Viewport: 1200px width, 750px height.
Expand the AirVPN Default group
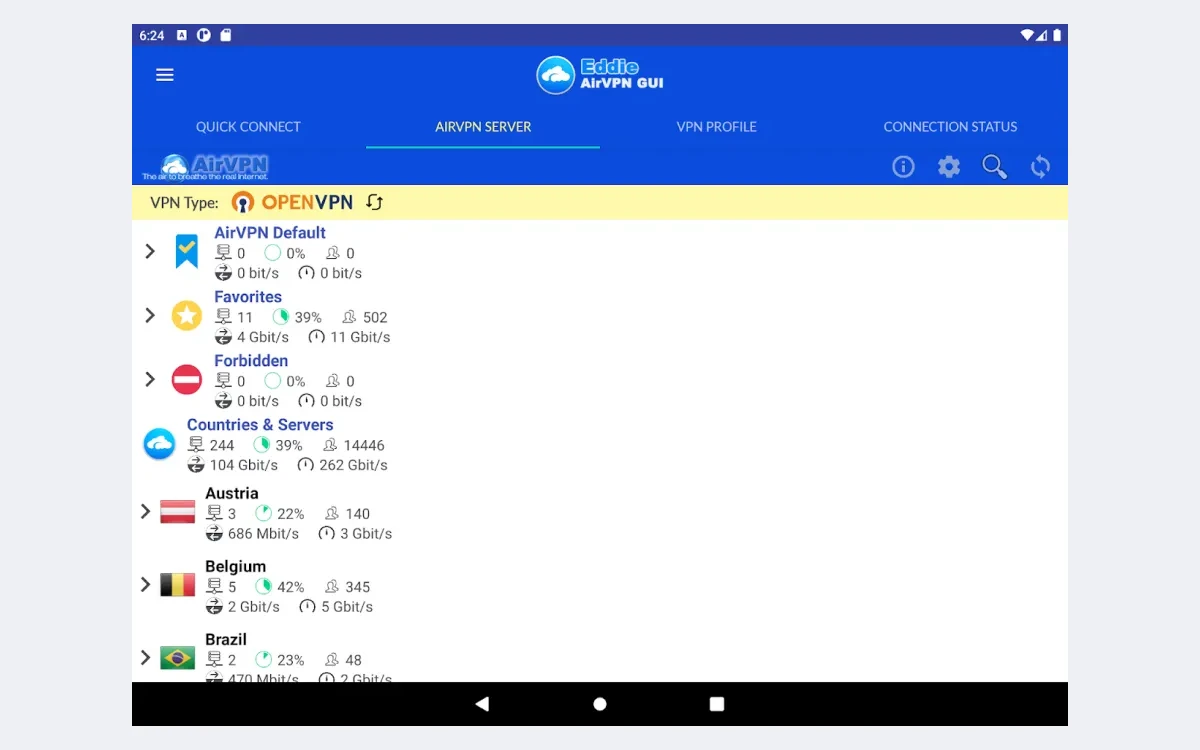[150, 251]
